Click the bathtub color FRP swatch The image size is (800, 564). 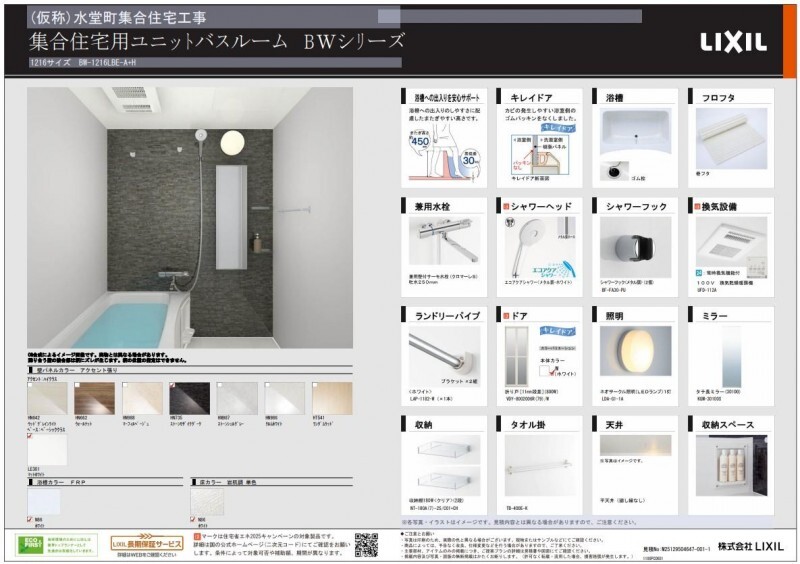point(44,502)
